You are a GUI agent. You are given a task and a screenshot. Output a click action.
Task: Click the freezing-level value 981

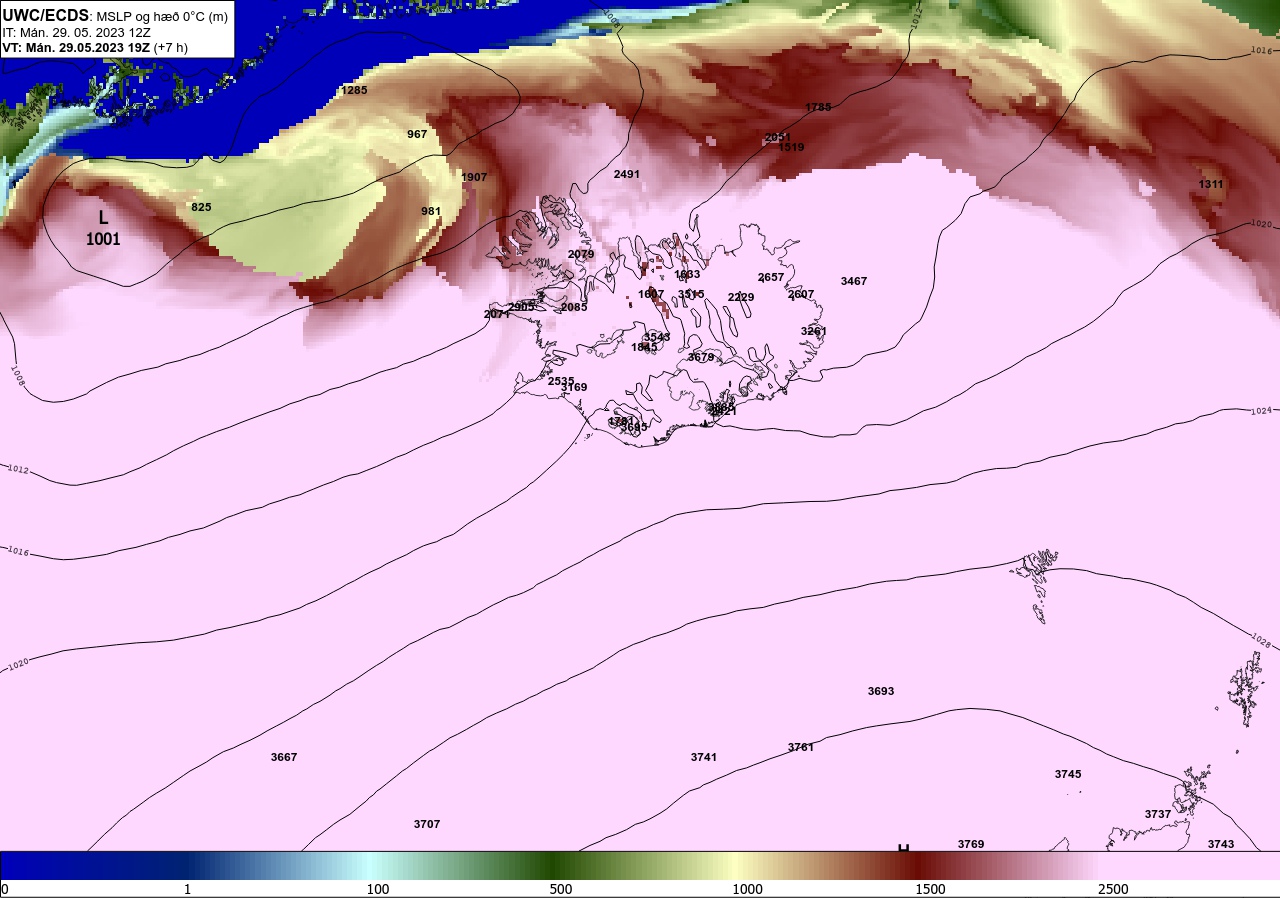click(x=431, y=211)
